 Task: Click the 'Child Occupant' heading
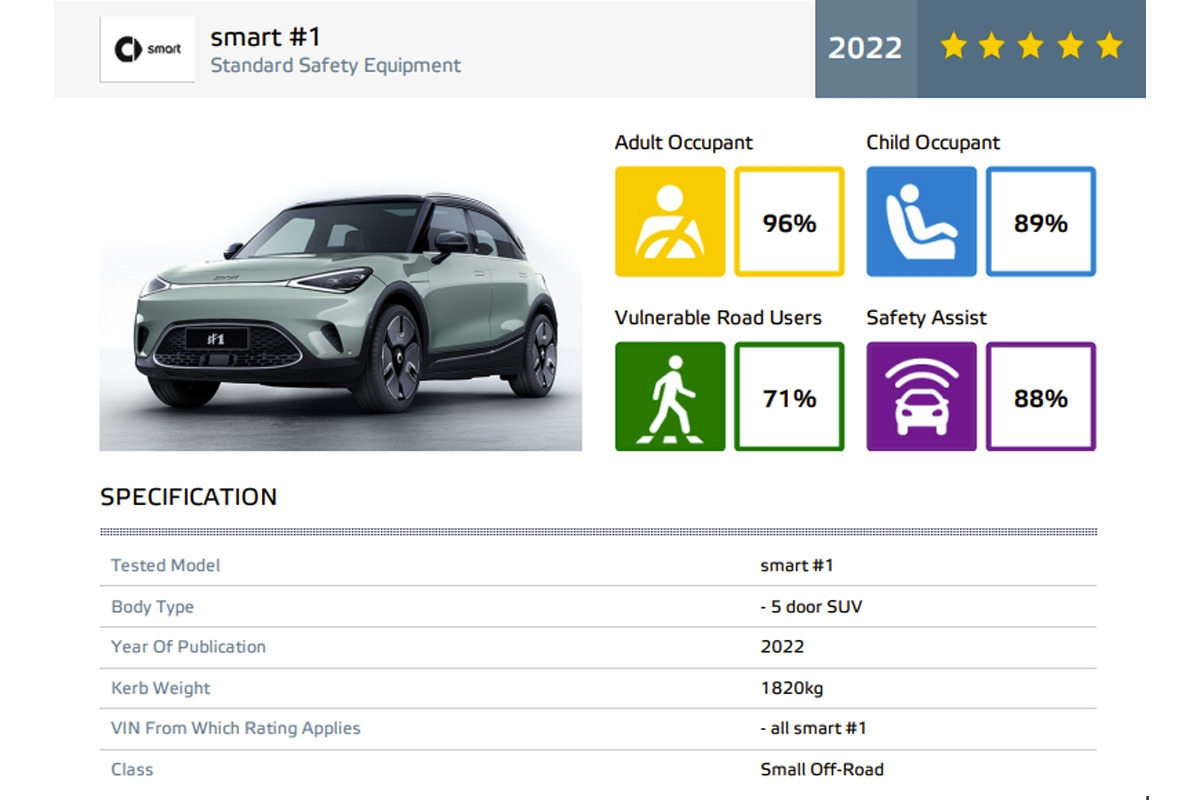(x=933, y=142)
